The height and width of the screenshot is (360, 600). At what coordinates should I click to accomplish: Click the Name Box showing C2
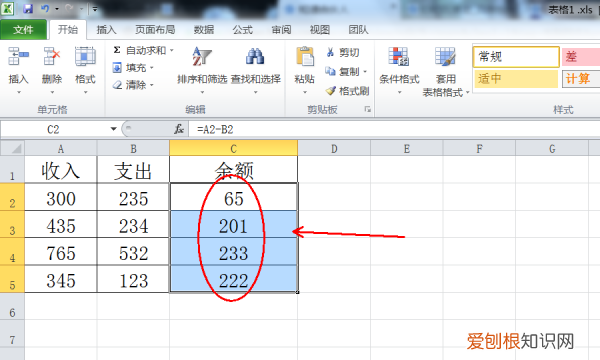coord(54,129)
